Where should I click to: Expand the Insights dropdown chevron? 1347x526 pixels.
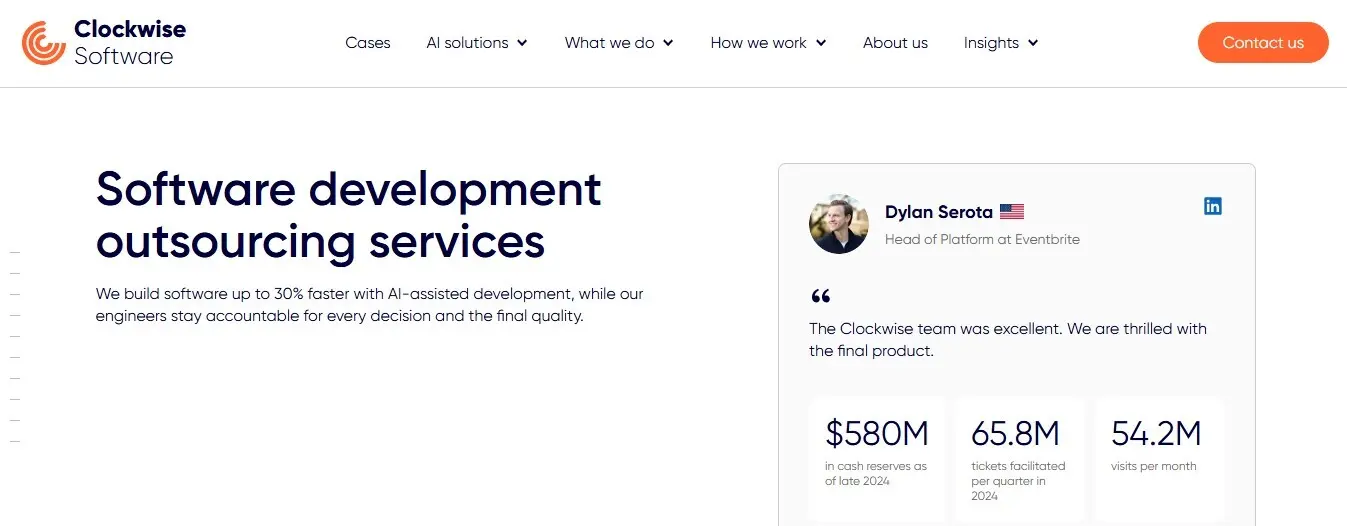click(1033, 43)
